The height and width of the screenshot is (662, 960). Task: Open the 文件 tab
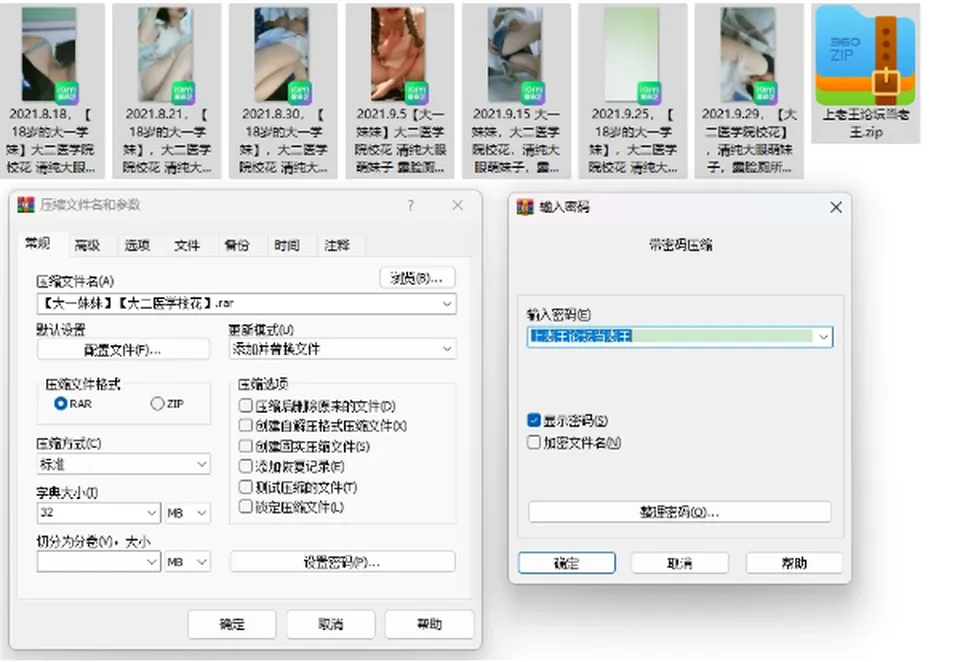(x=187, y=246)
